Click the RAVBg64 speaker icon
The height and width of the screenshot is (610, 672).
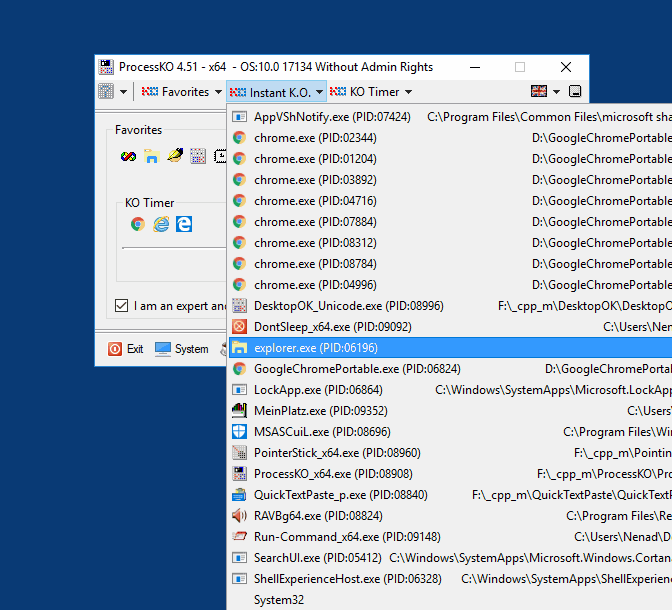coord(239,516)
